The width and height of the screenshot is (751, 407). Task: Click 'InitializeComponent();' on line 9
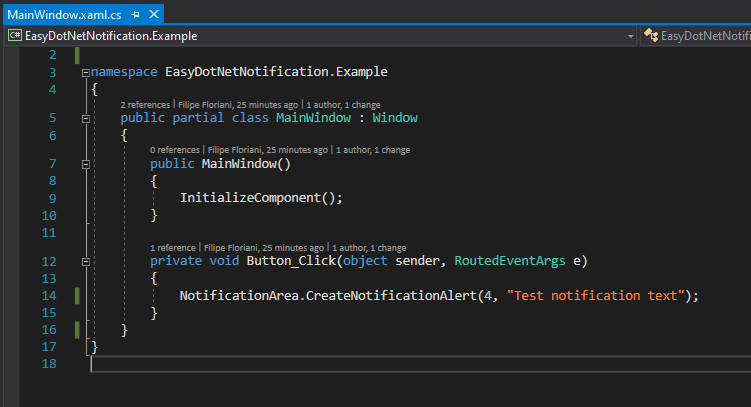262,198
